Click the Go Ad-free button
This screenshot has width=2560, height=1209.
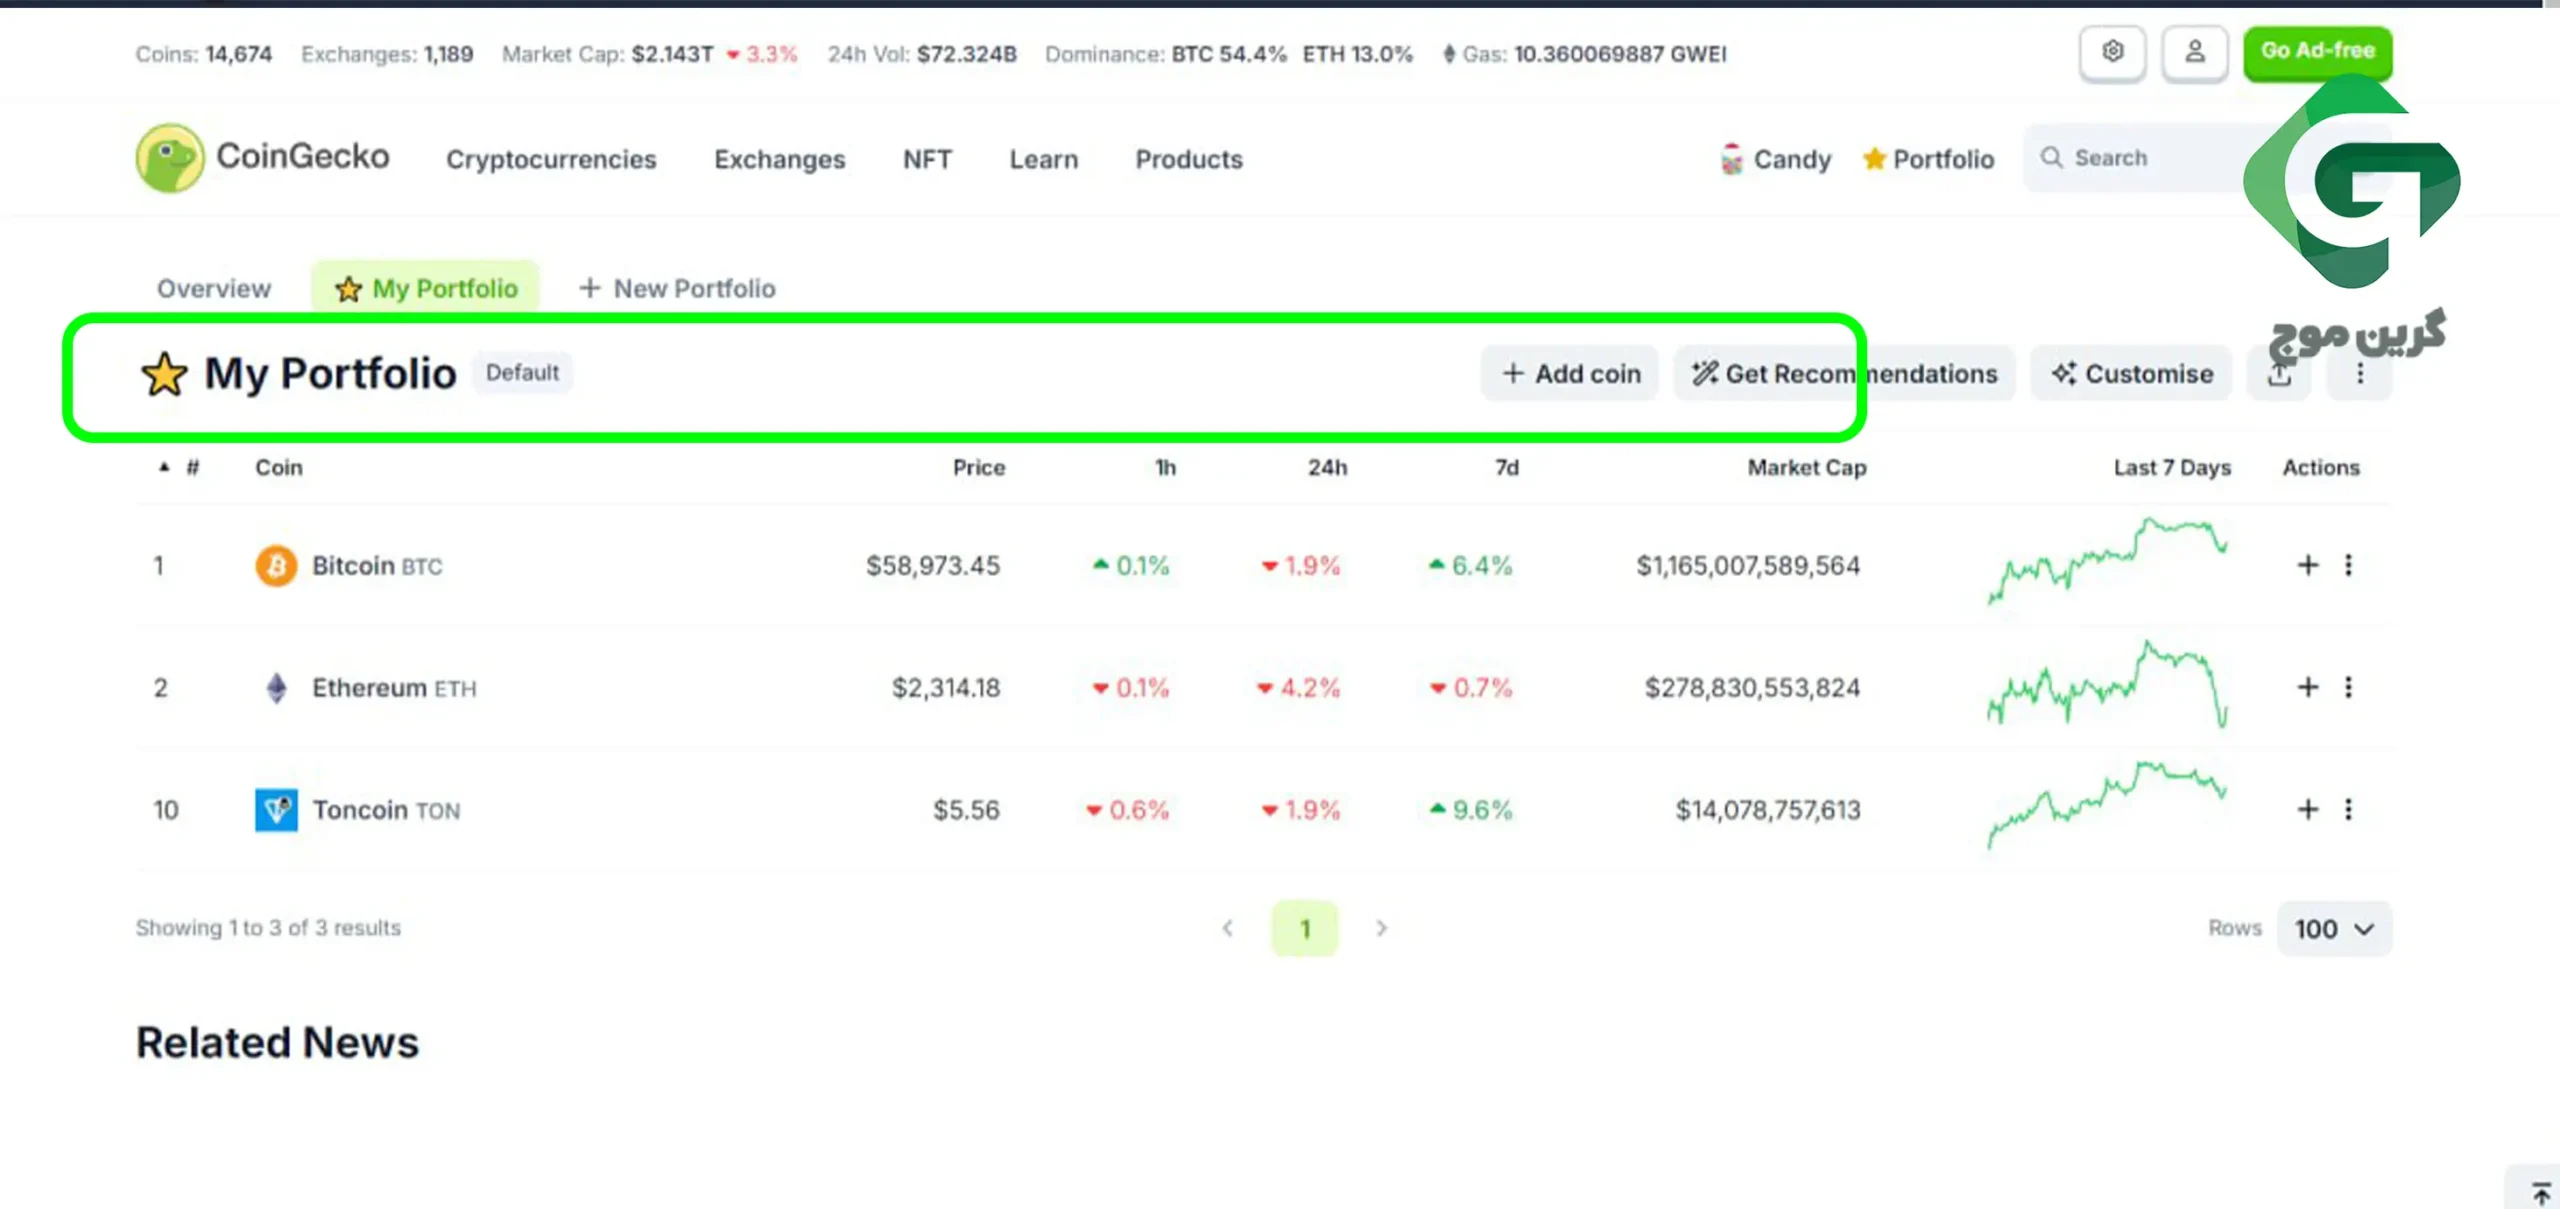coord(2317,51)
